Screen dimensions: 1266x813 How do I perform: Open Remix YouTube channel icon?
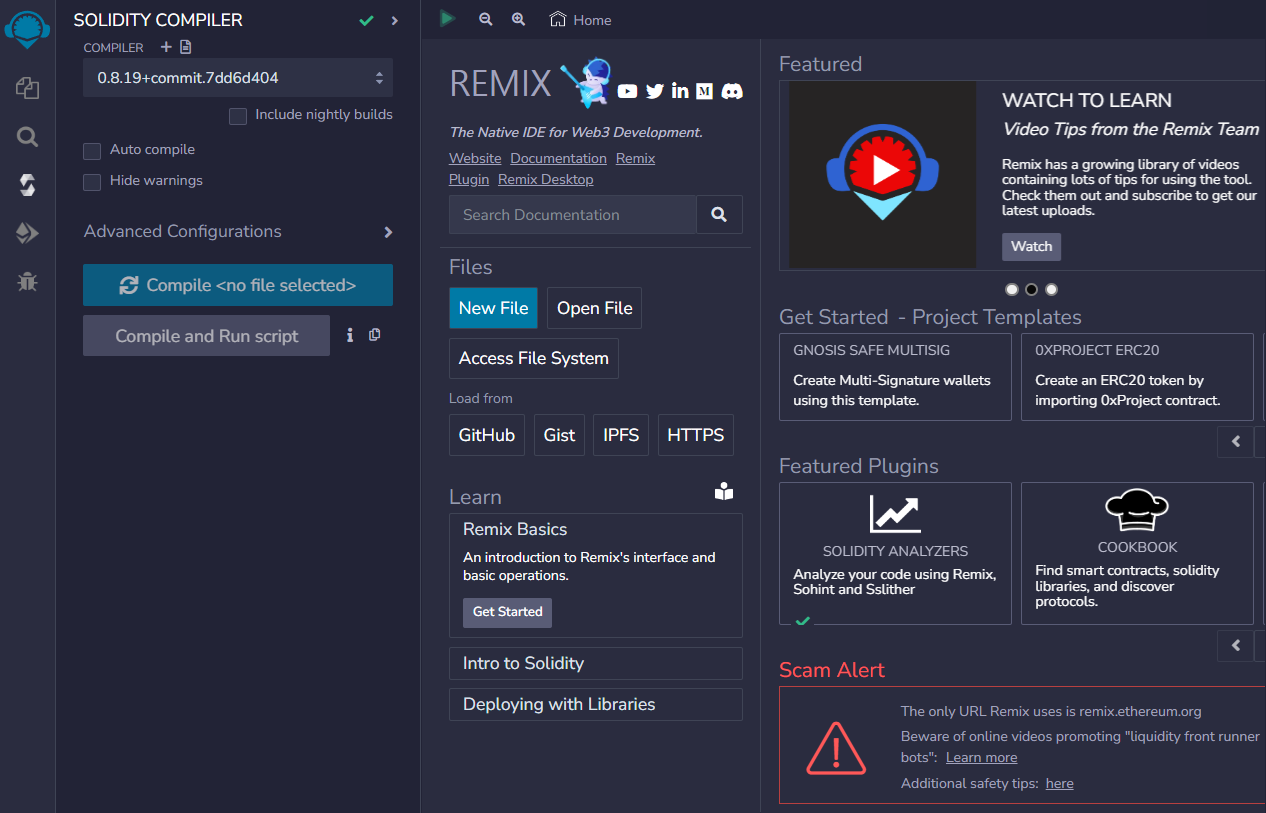click(627, 91)
